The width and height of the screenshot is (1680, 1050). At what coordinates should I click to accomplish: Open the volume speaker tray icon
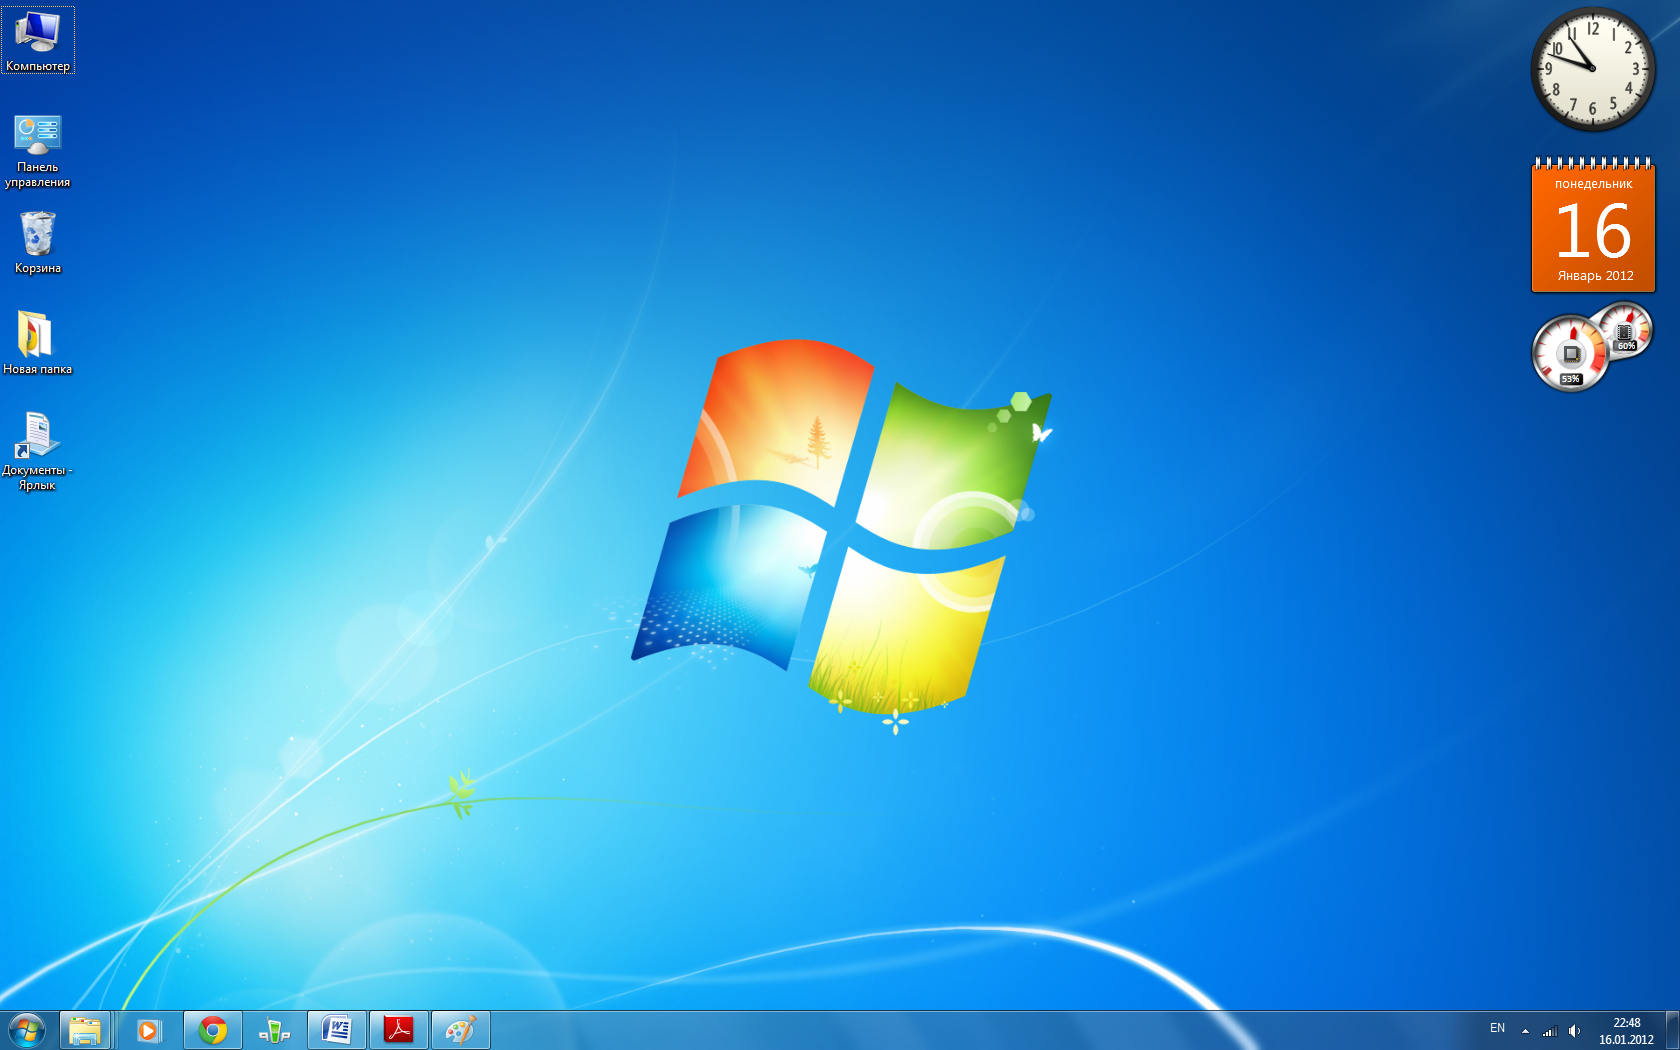pyautogui.click(x=1575, y=1031)
